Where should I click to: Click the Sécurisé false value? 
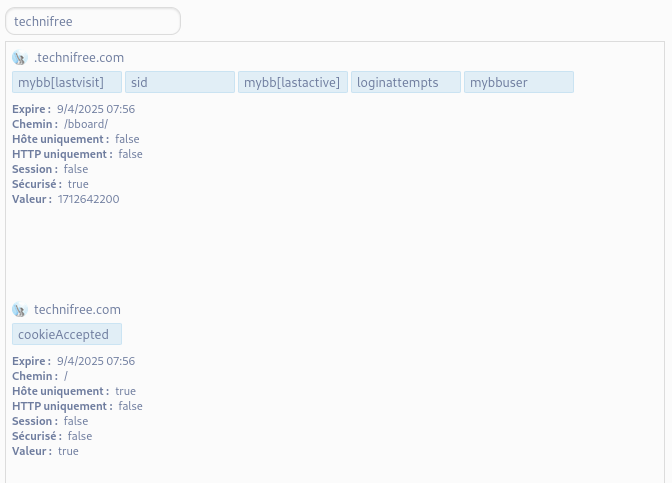[79, 436]
